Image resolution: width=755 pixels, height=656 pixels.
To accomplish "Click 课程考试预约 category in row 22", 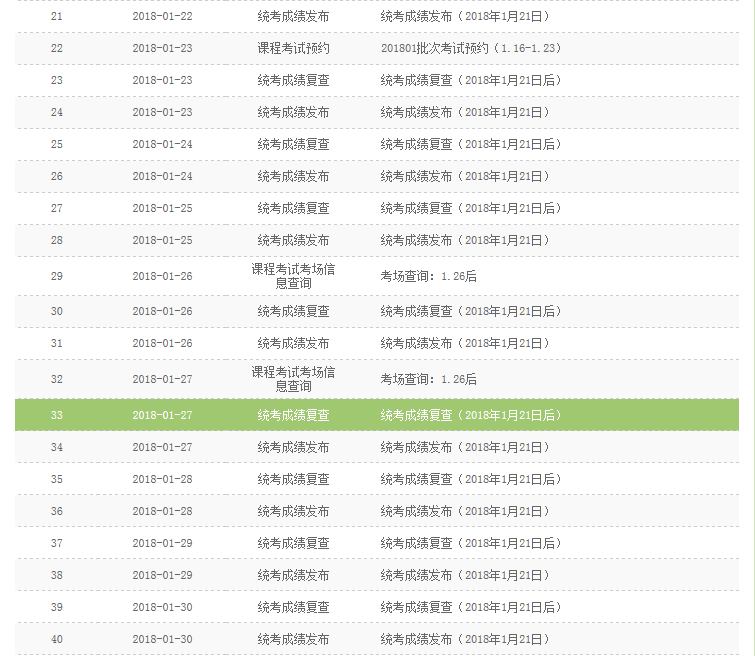I will (x=293, y=48).
